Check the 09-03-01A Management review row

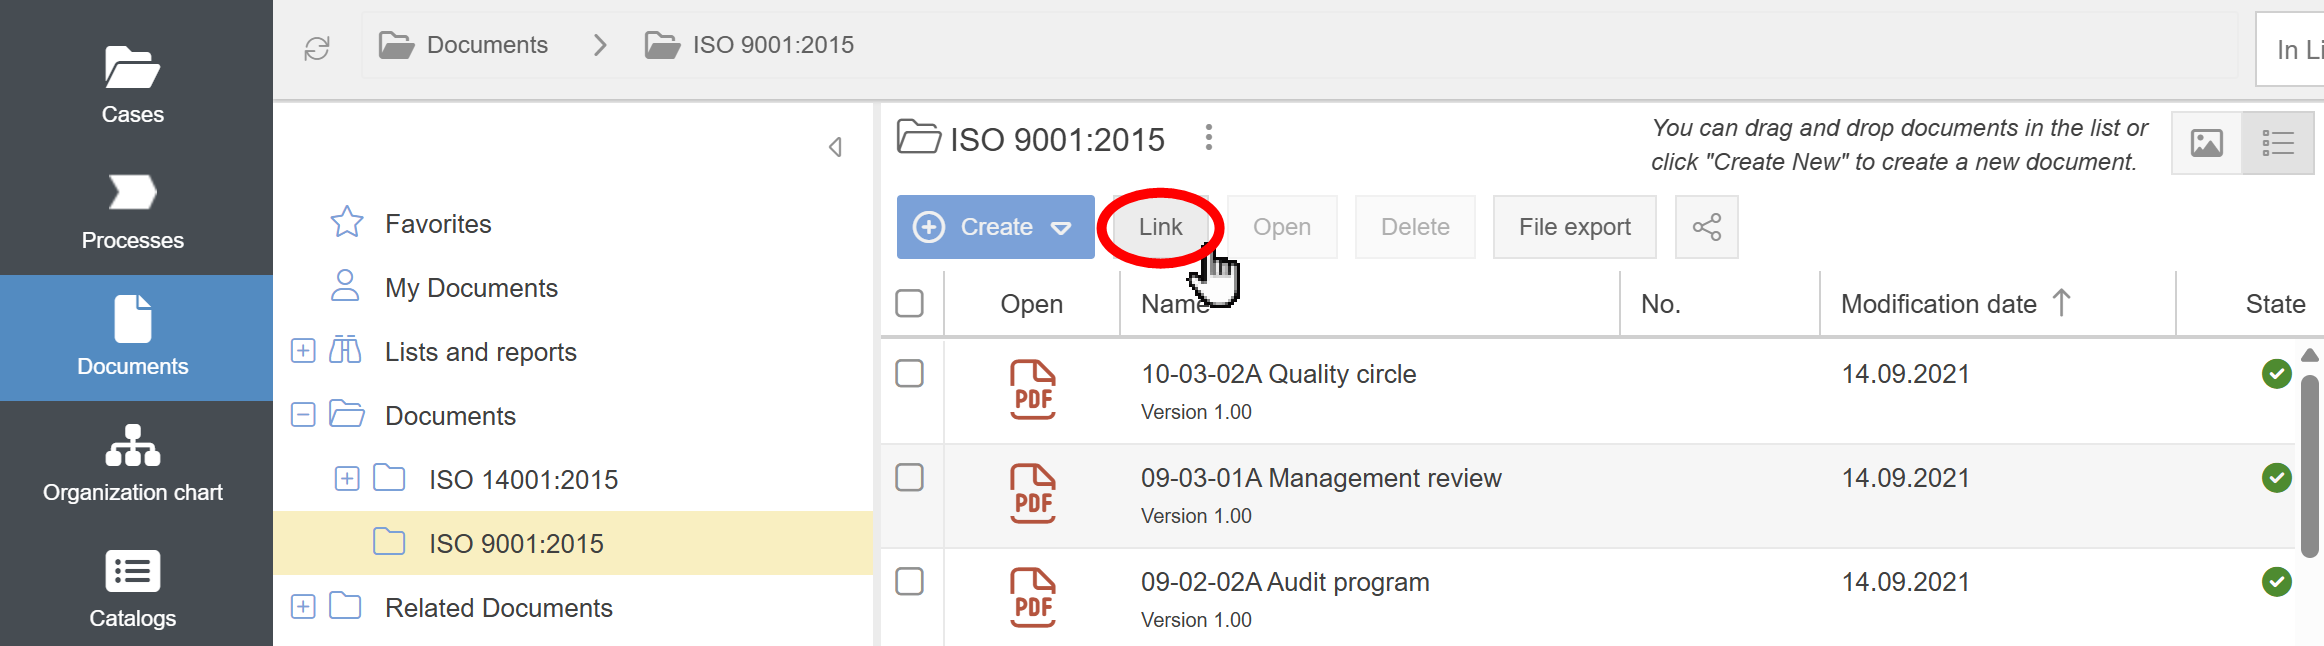pos(909,477)
